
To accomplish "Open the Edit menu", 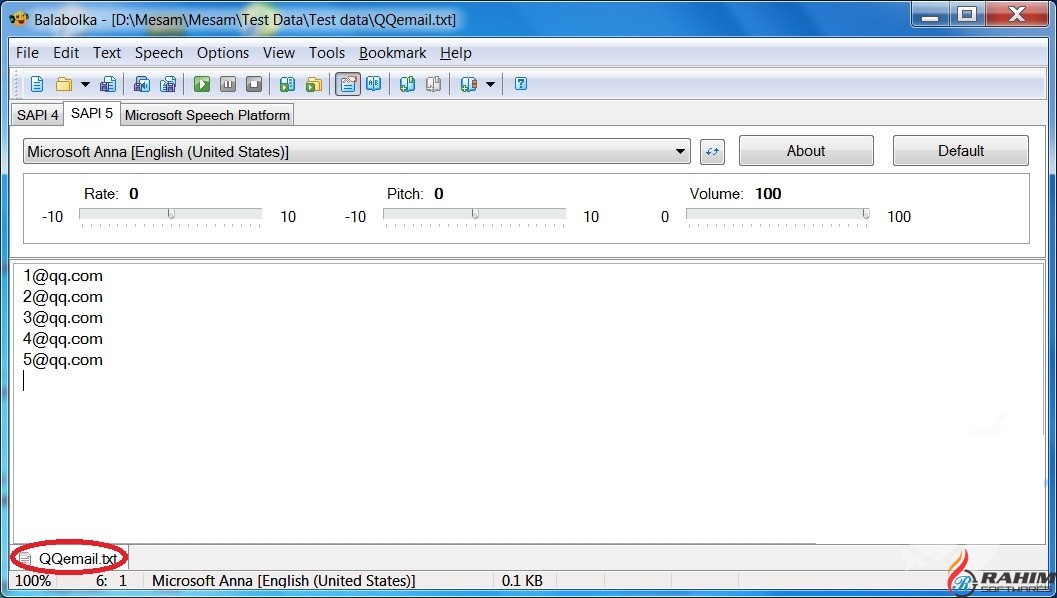I will (66, 53).
